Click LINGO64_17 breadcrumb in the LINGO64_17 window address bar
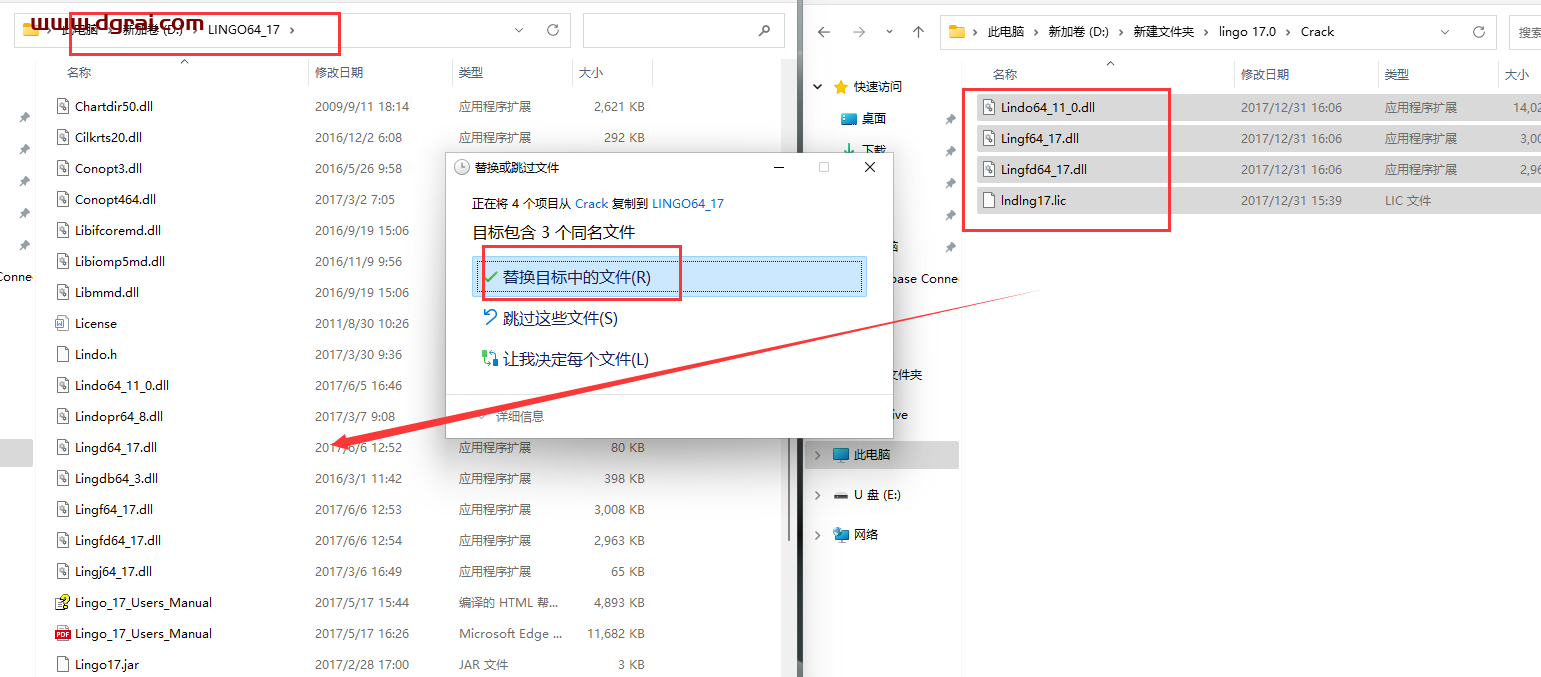 (x=243, y=30)
